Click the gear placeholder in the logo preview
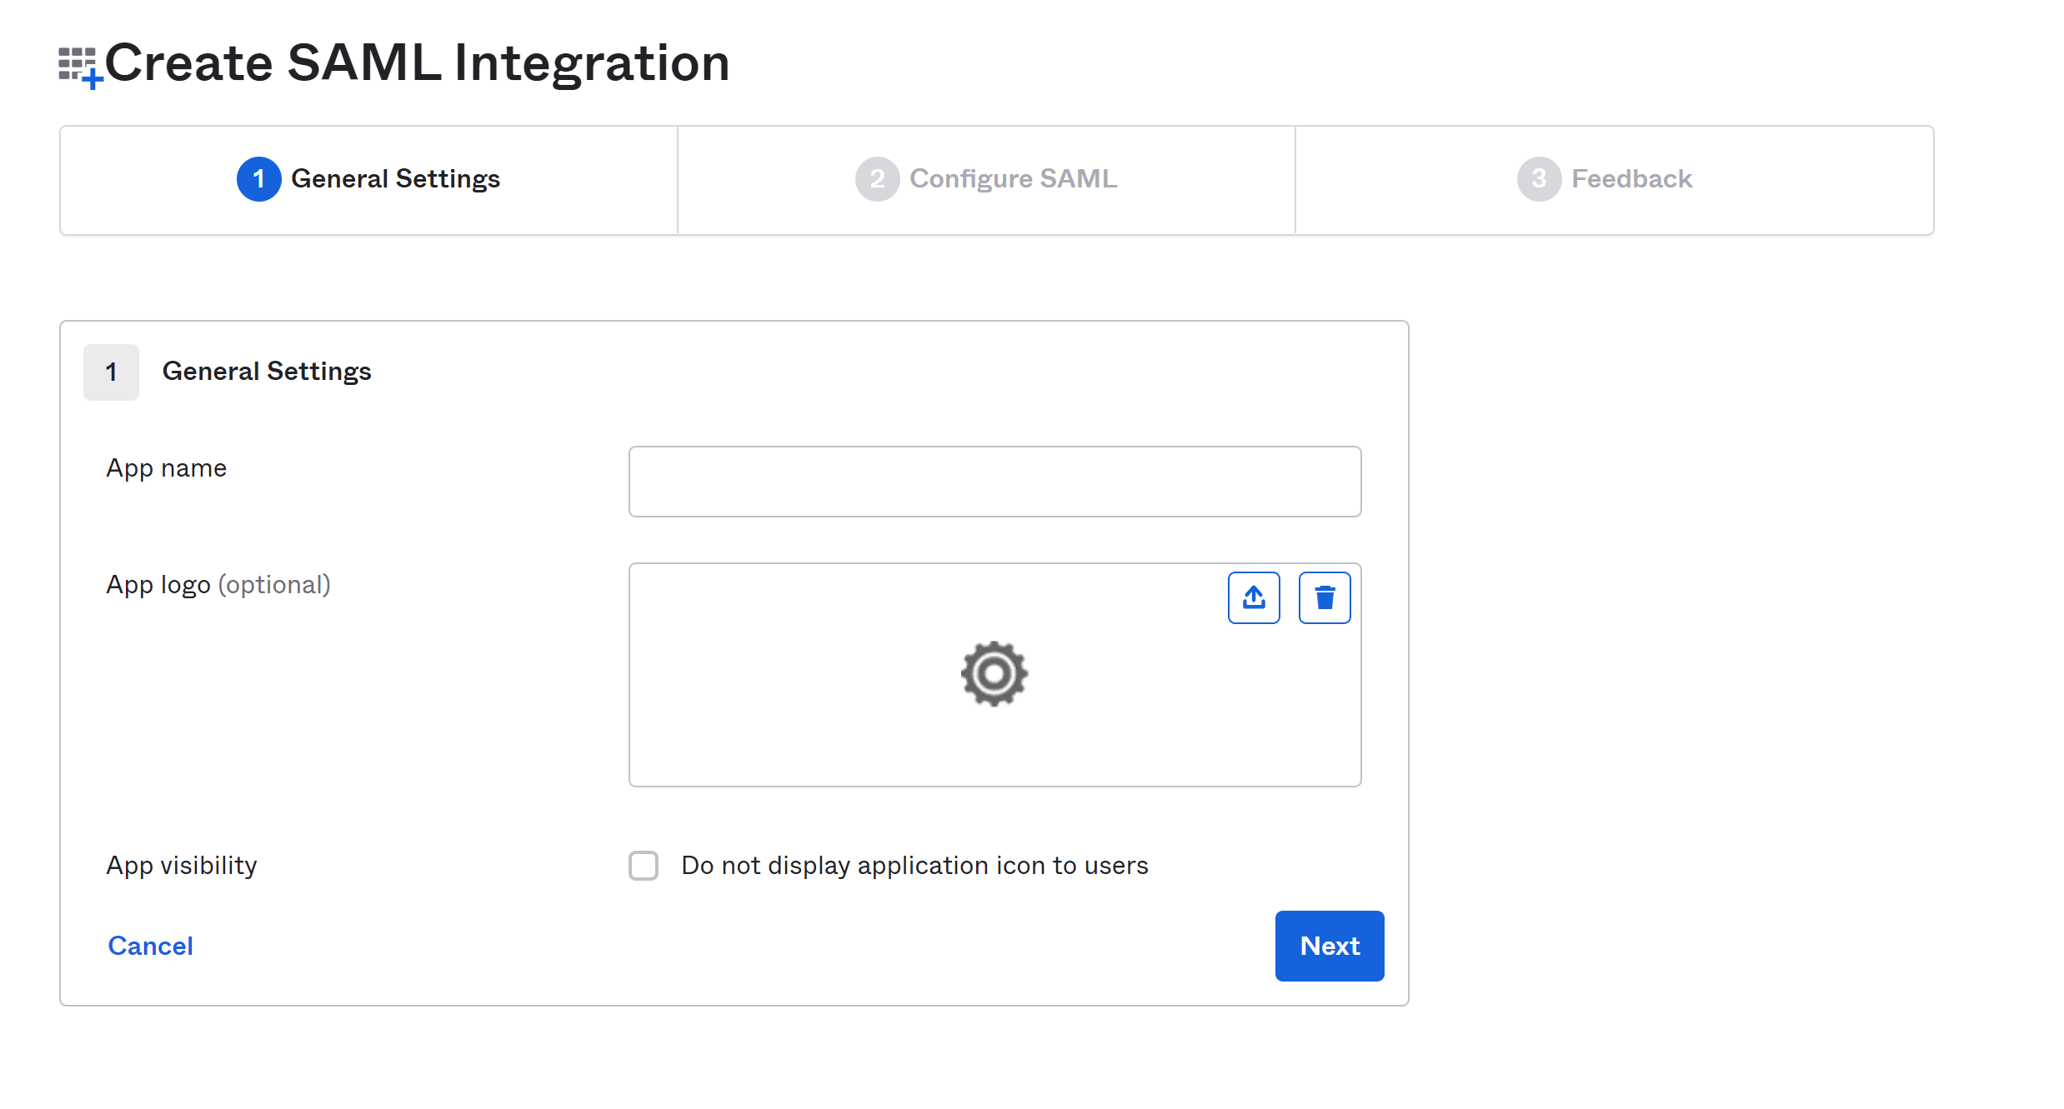Screen dimensions: 2064x1109 [994, 673]
